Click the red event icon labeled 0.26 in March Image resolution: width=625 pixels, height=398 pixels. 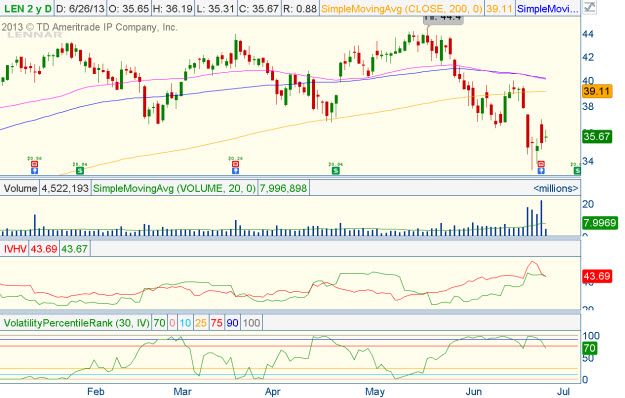236,164
